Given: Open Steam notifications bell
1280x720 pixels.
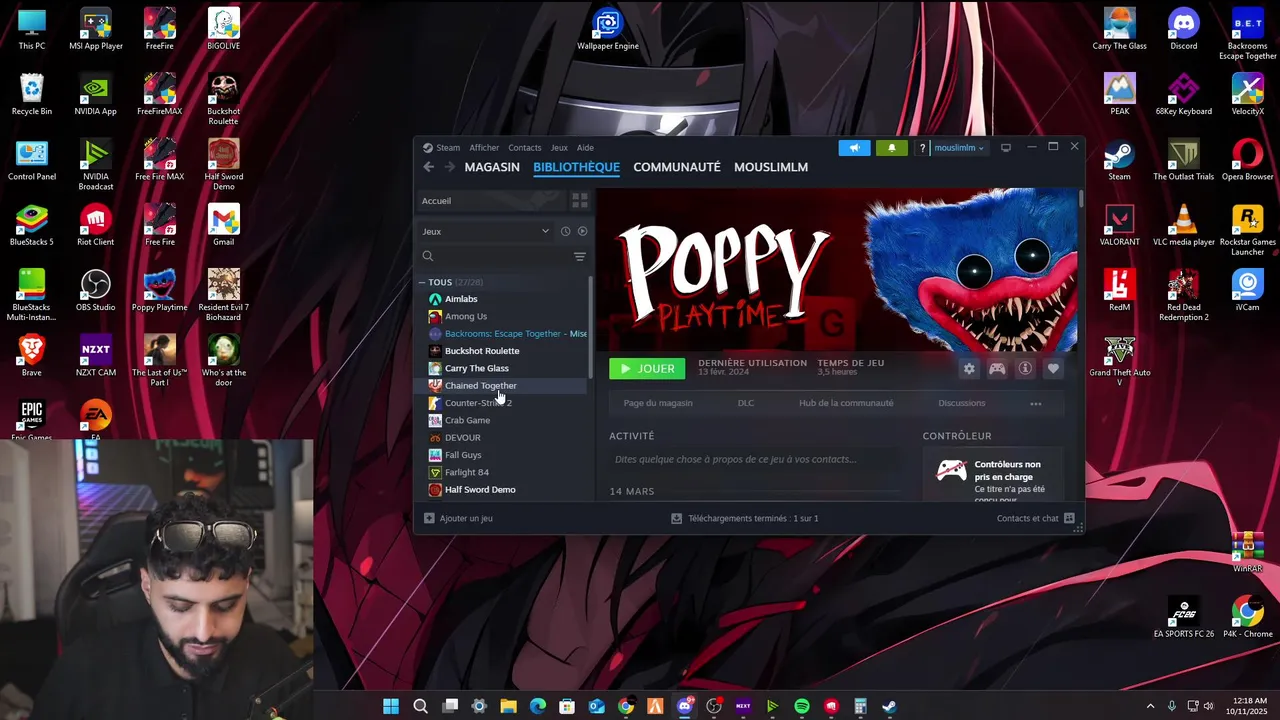Looking at the screenshot, I should coord(892,148).
